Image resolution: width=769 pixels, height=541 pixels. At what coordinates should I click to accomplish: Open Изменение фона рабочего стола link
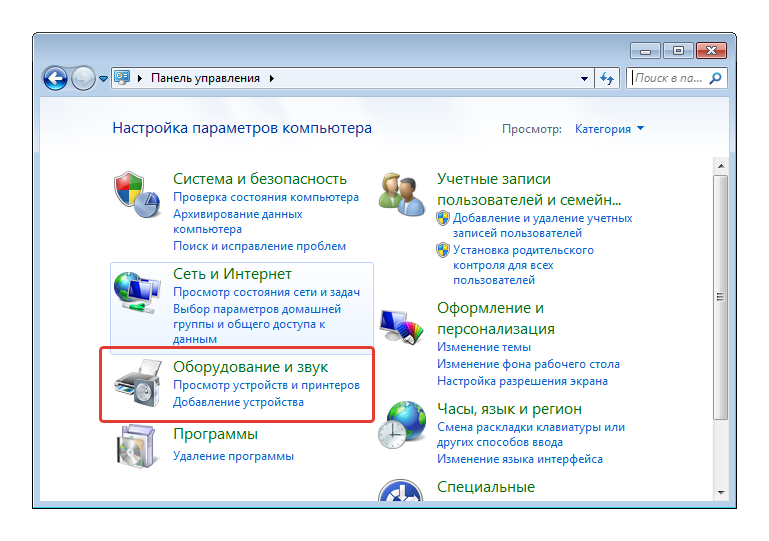coord(529,364)
